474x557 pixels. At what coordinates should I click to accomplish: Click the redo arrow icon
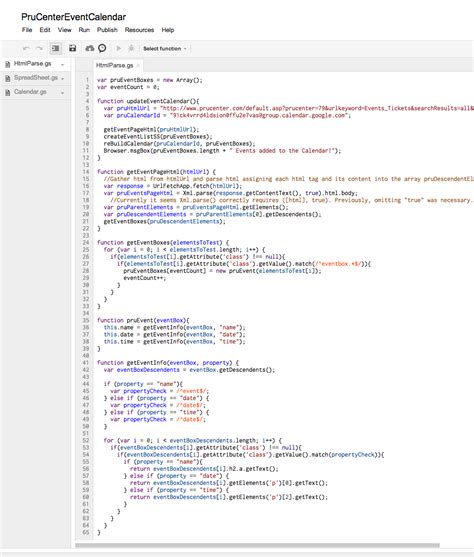(x=39, y=48)
